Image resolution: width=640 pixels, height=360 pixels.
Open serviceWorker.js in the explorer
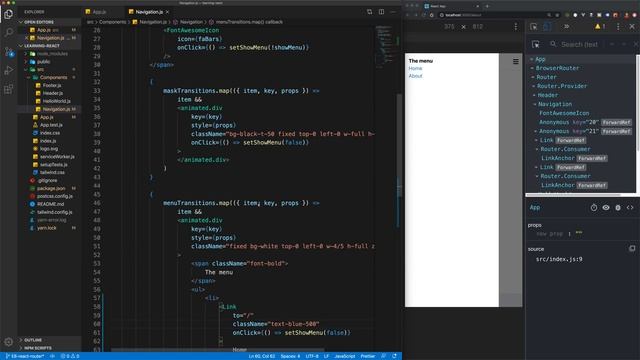point(57,157)
